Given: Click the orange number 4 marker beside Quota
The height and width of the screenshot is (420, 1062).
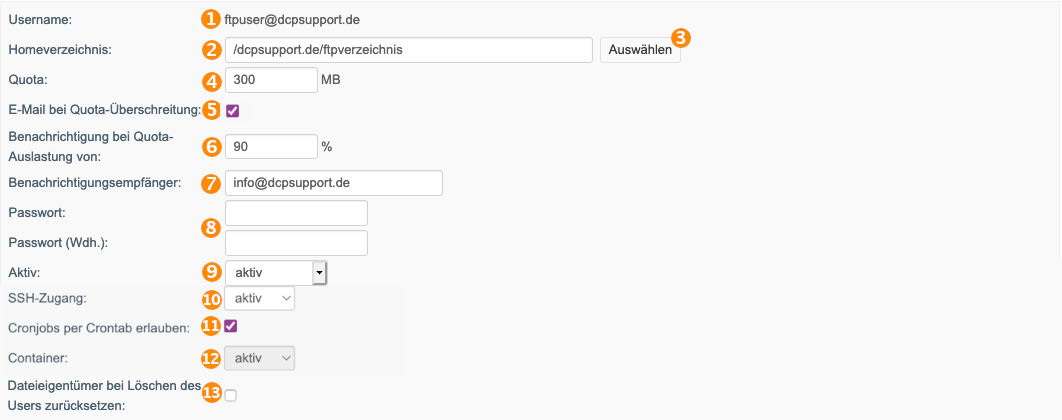Looking at the screenshot, I should [211, 81].
